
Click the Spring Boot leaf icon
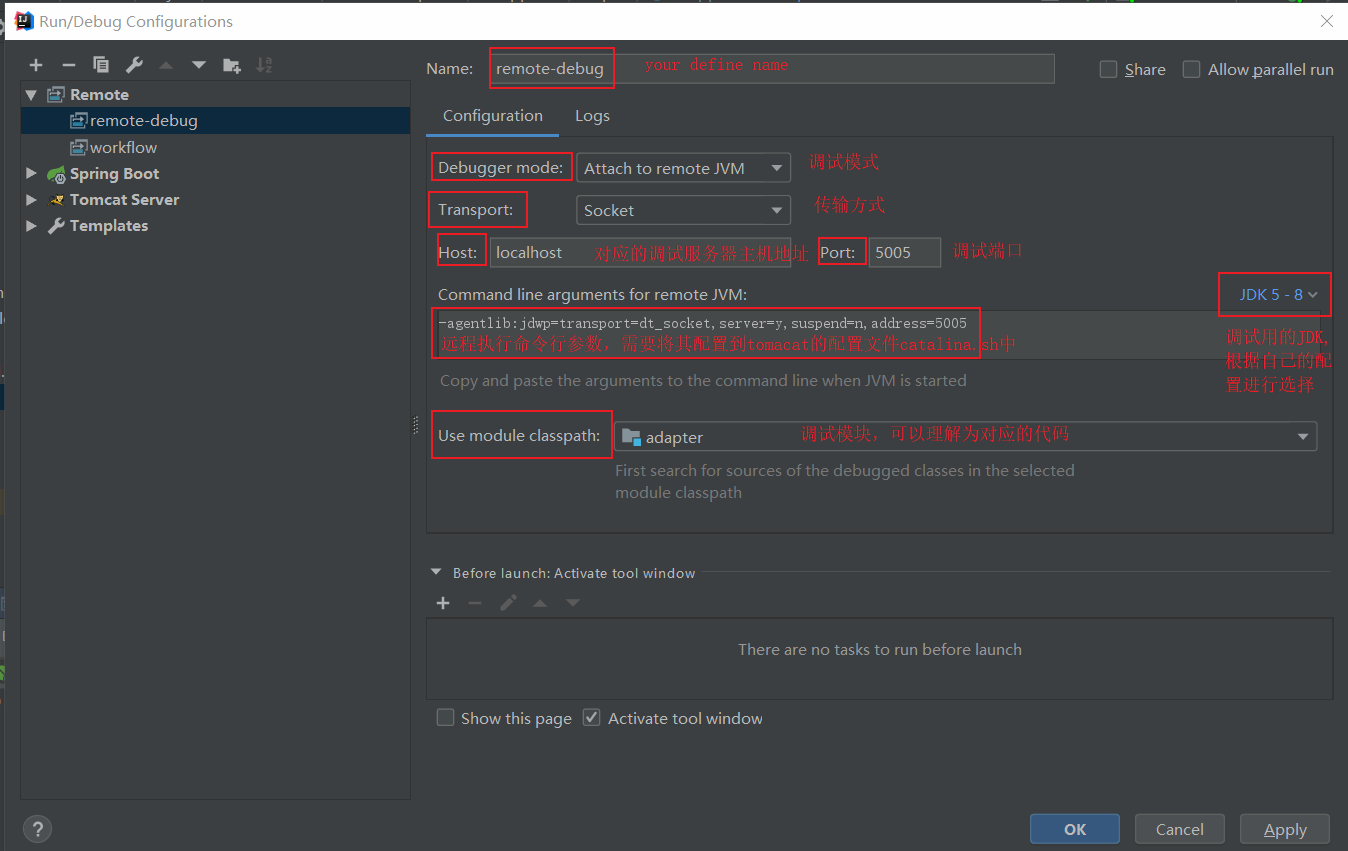55,174
